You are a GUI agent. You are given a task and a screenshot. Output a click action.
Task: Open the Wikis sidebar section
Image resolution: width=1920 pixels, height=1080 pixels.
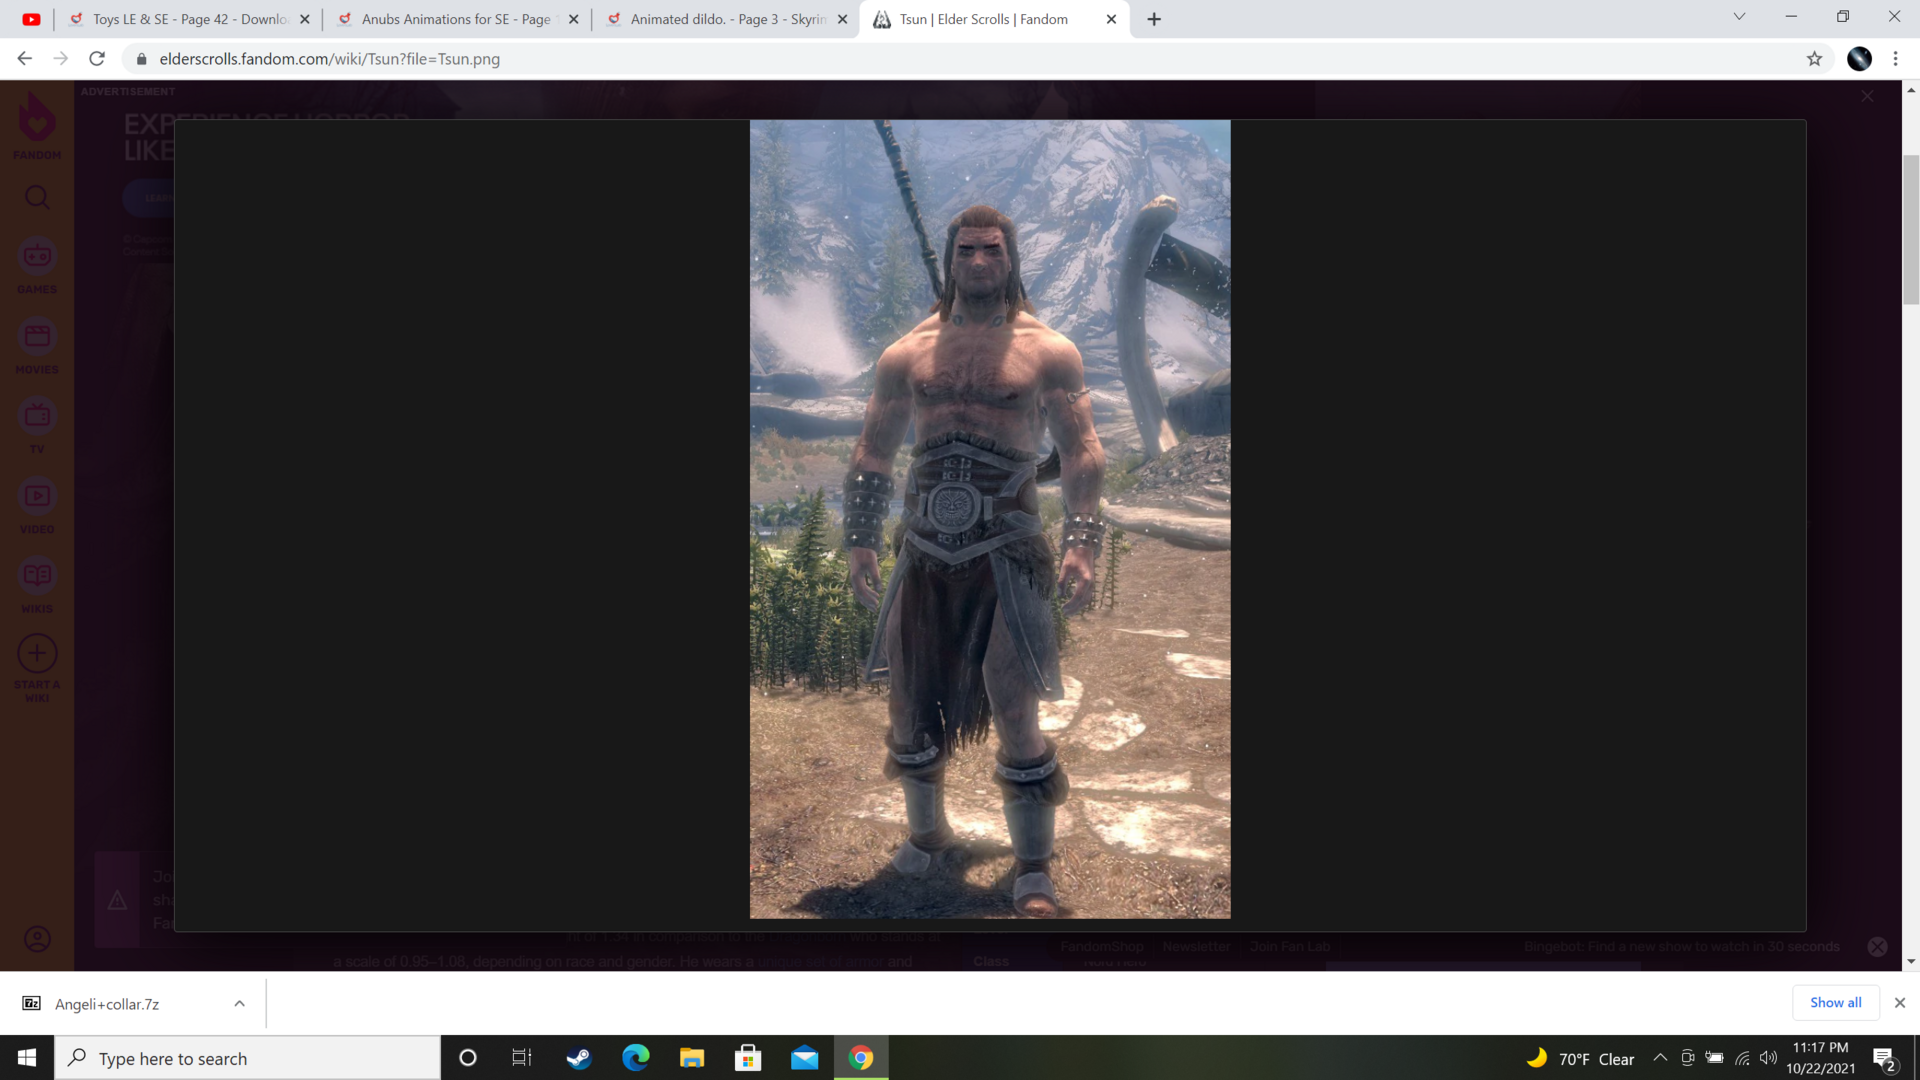click(x=37, y=586)
